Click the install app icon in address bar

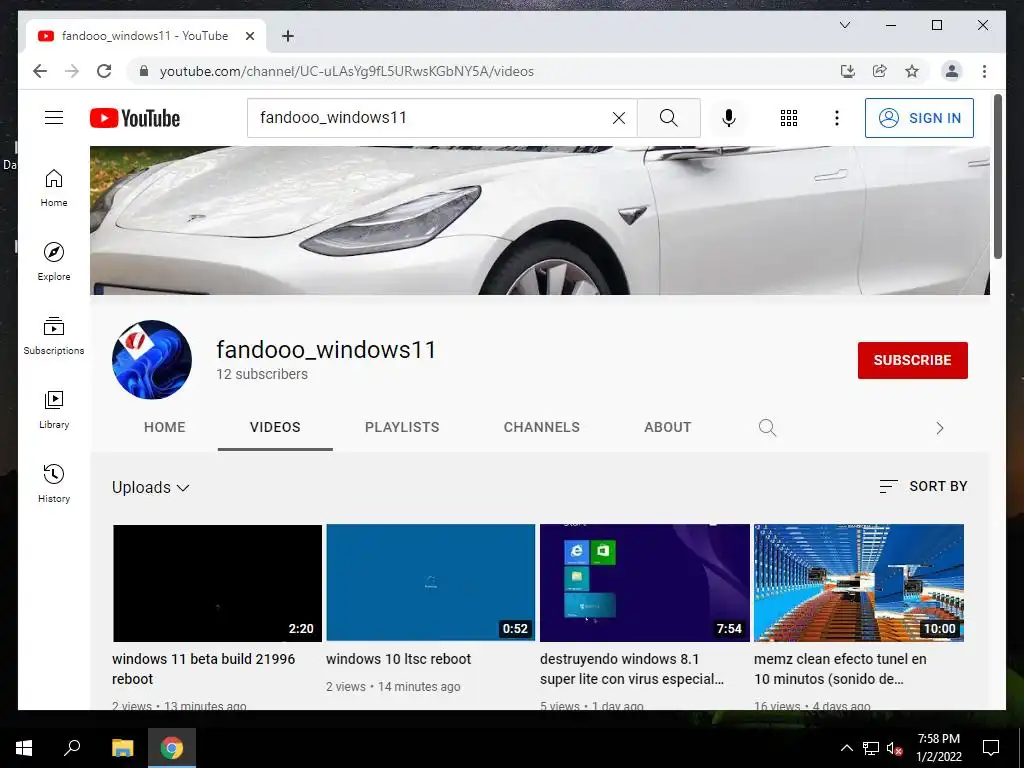coord(848,71)
